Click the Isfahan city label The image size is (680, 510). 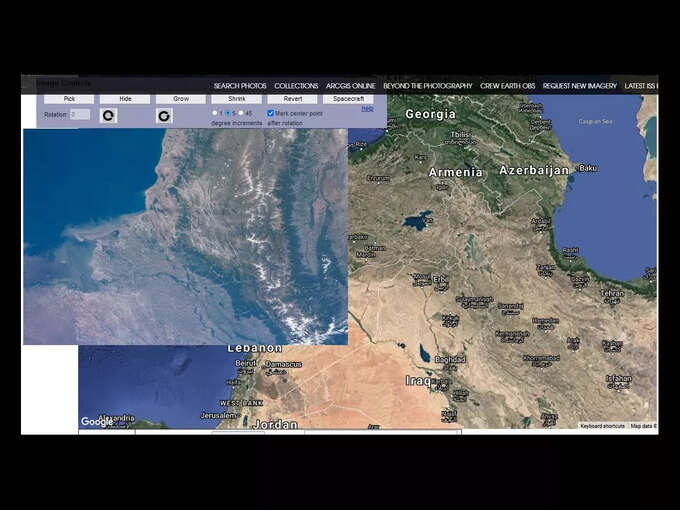tap(619, 379)
